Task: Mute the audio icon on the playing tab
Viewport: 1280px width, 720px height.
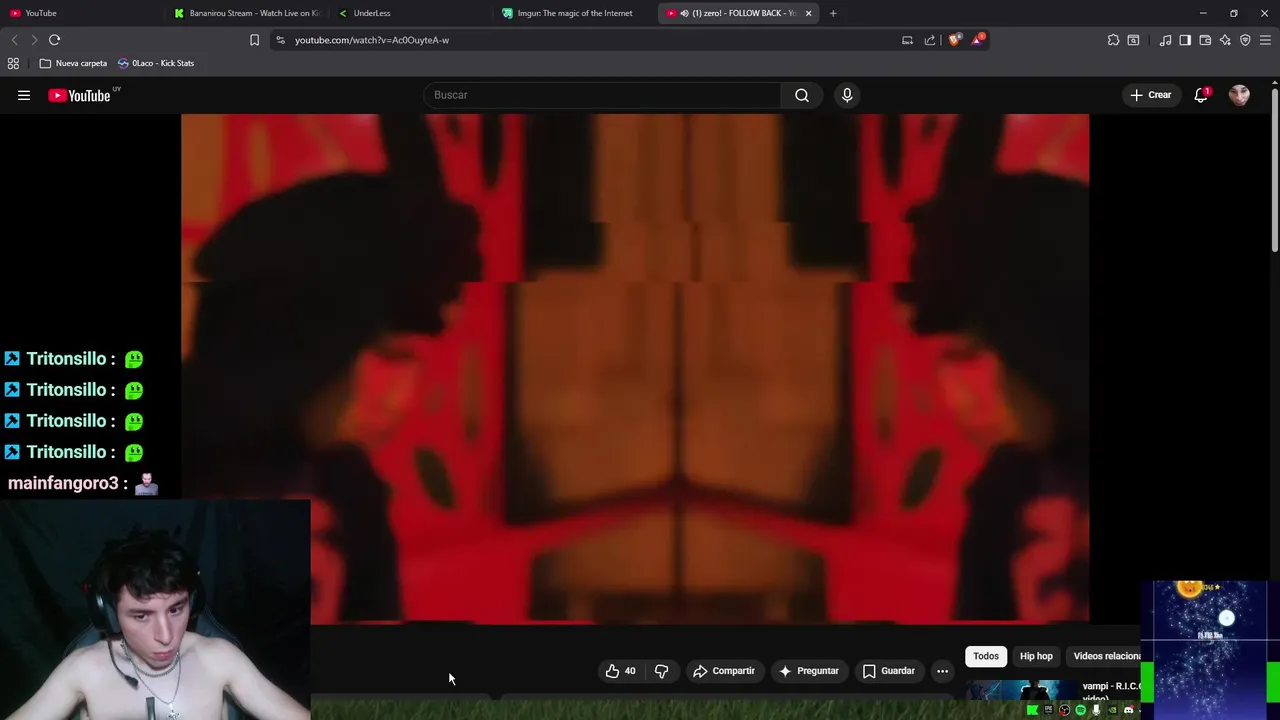Action: [684, 13]
